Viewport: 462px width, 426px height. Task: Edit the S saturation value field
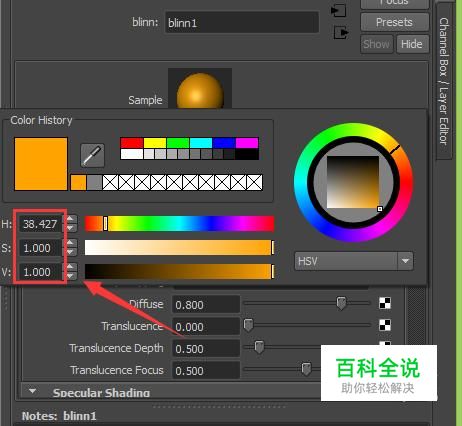tap(41, 248)
